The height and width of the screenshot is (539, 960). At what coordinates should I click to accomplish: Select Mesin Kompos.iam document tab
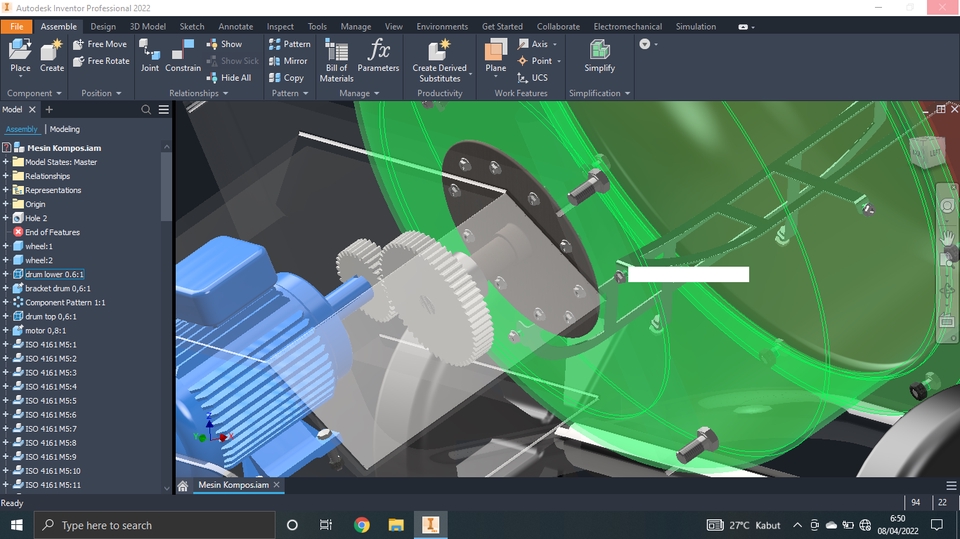[x=233, y=484]
